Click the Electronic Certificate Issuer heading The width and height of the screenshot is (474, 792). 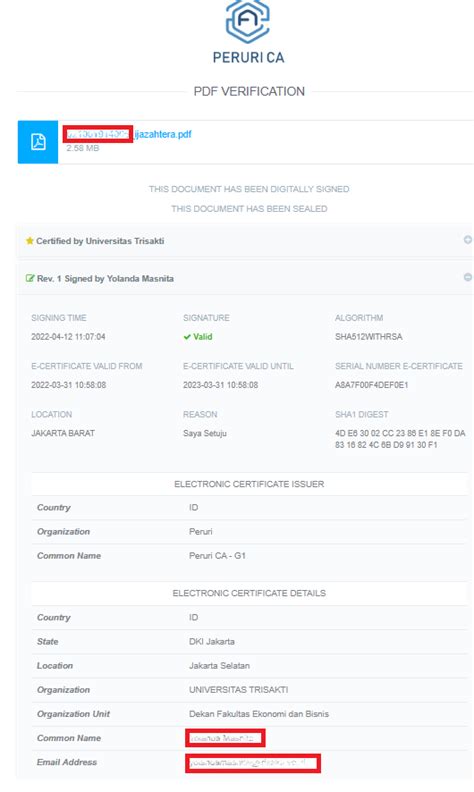pos(249,484)
